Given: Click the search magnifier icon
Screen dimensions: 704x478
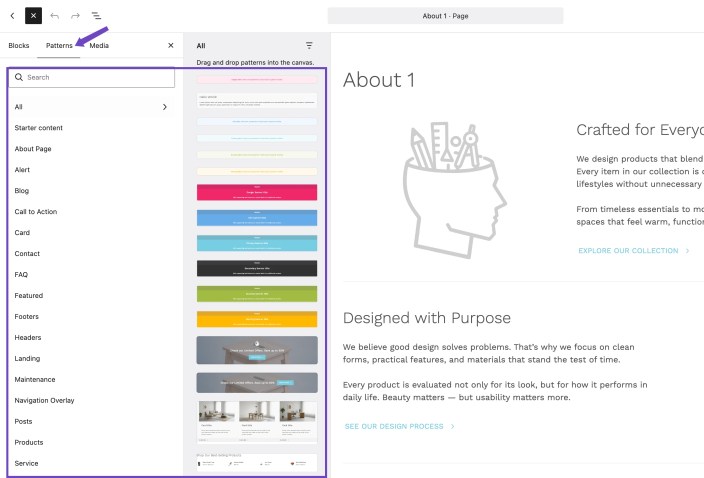Looking at the screenshot, I should (19, 77).
